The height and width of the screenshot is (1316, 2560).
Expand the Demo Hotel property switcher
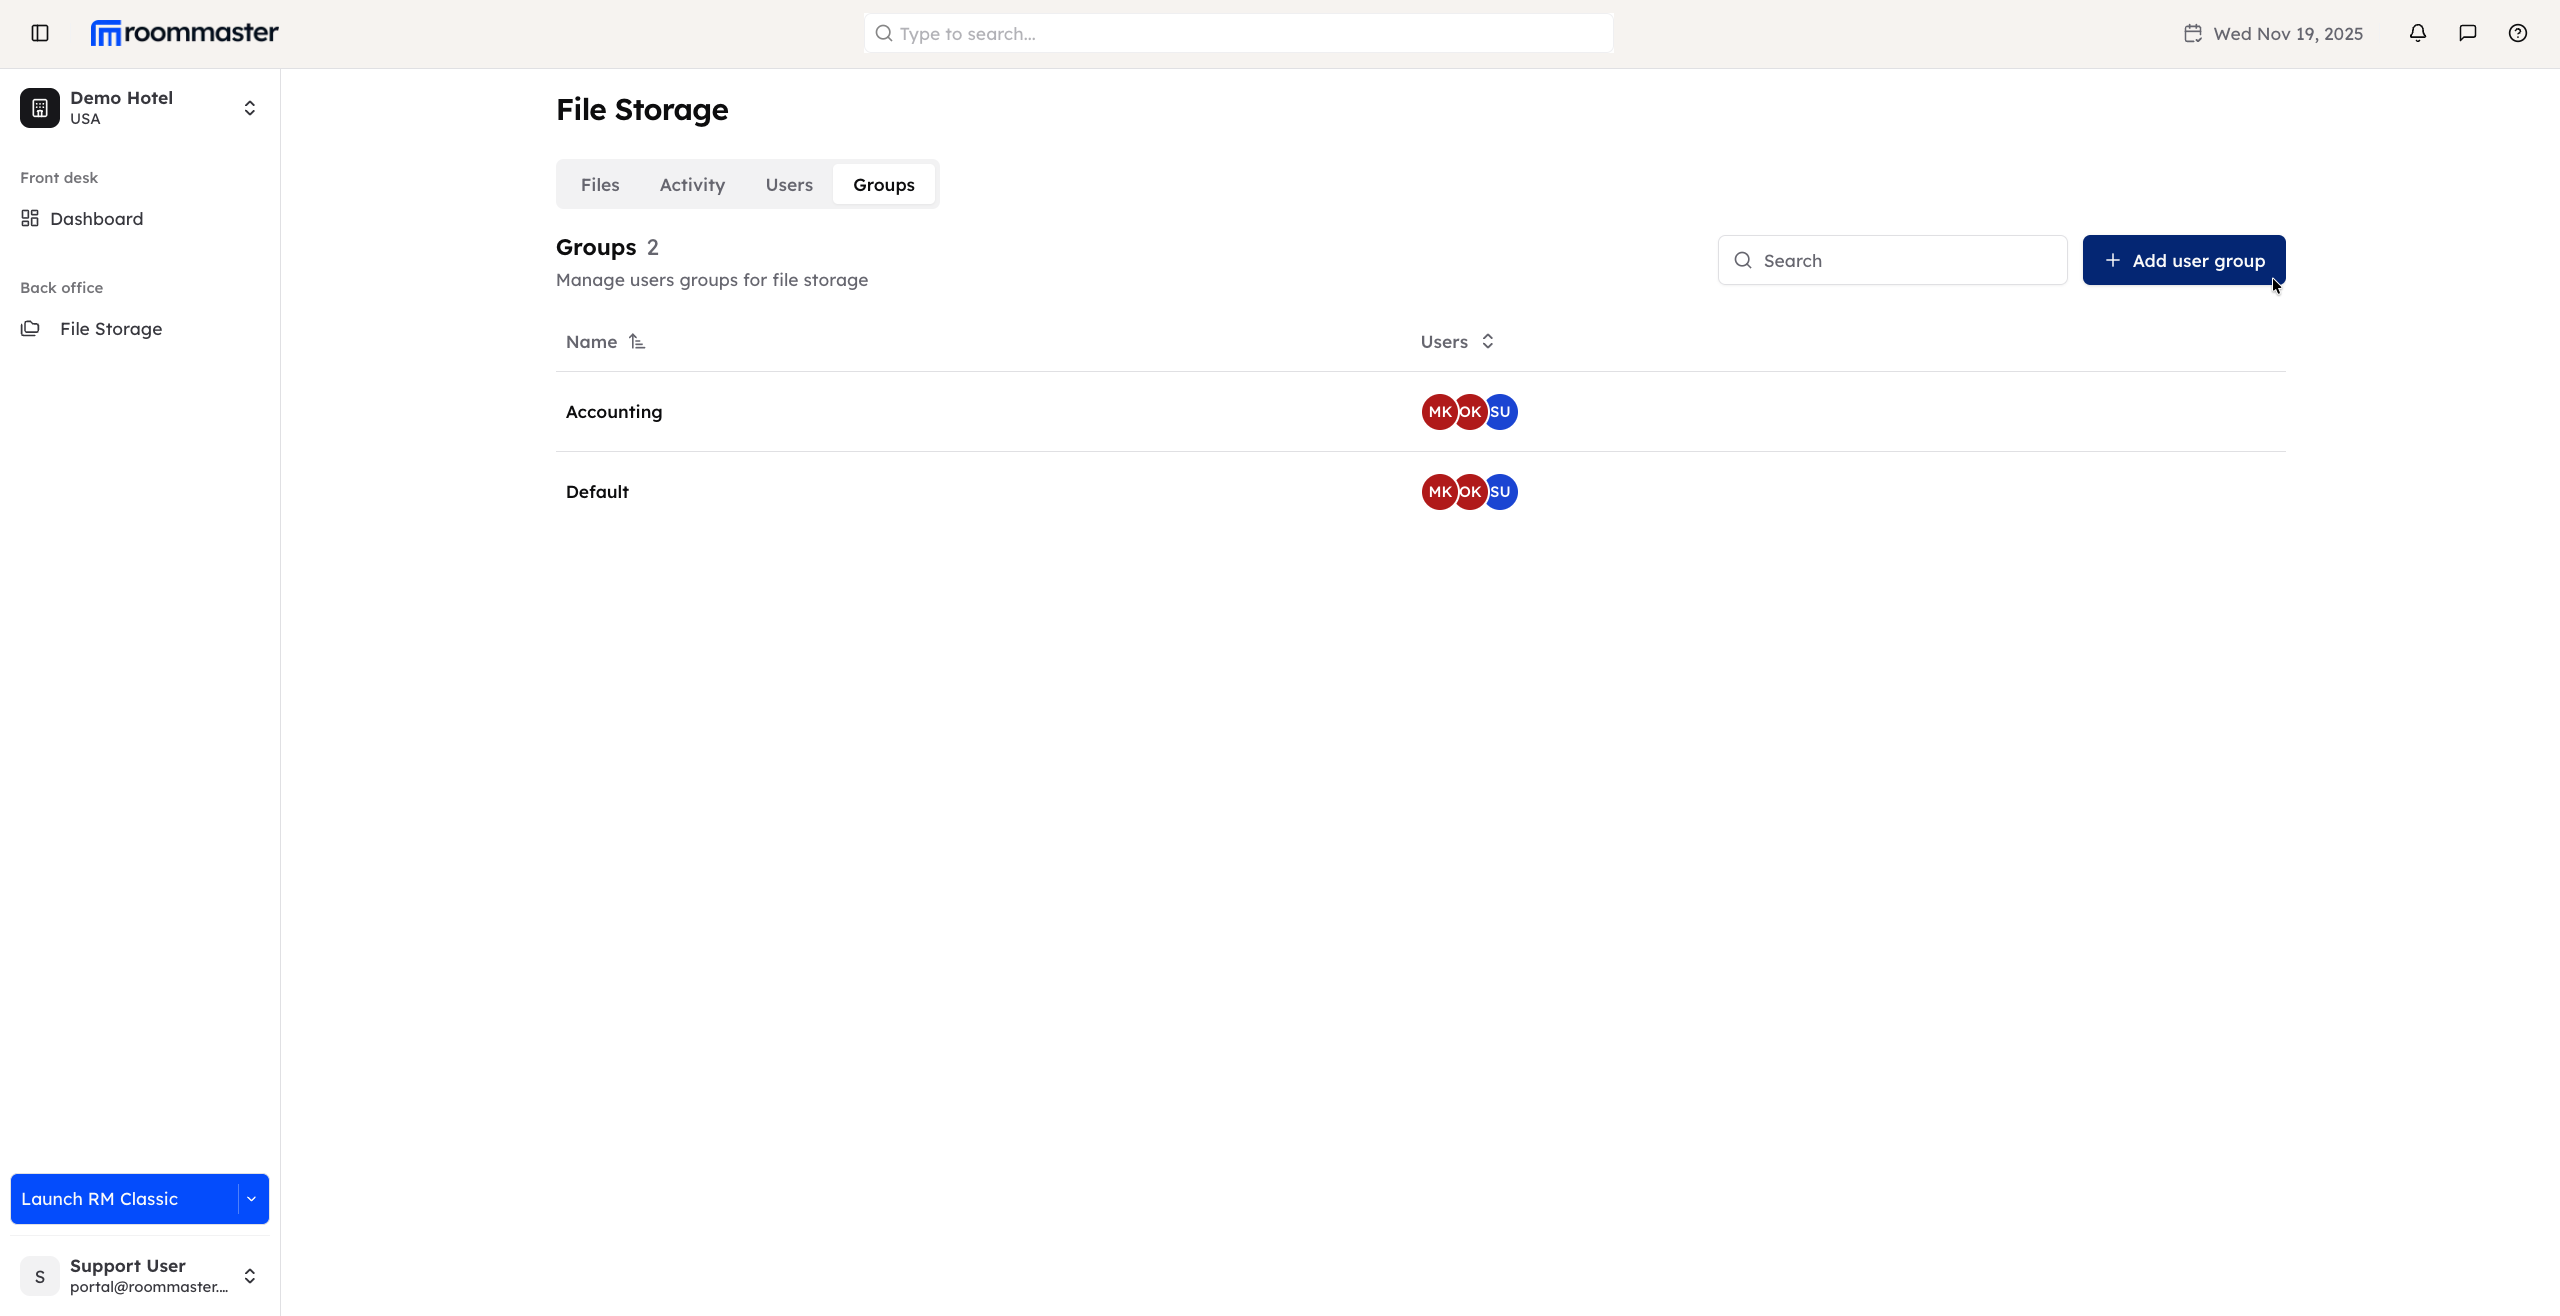(248, 107)
